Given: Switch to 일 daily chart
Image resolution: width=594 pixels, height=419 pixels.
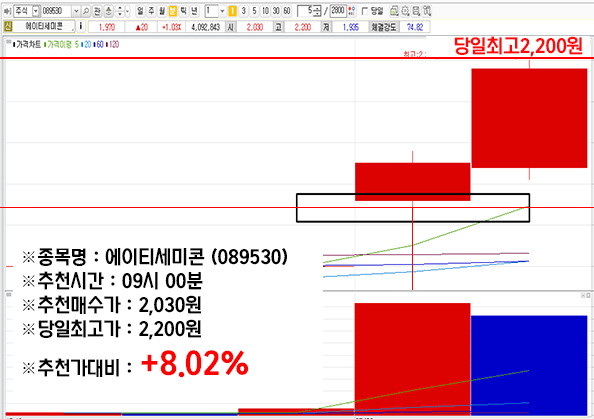Looking at the screenshot, I should click(140, 11).
